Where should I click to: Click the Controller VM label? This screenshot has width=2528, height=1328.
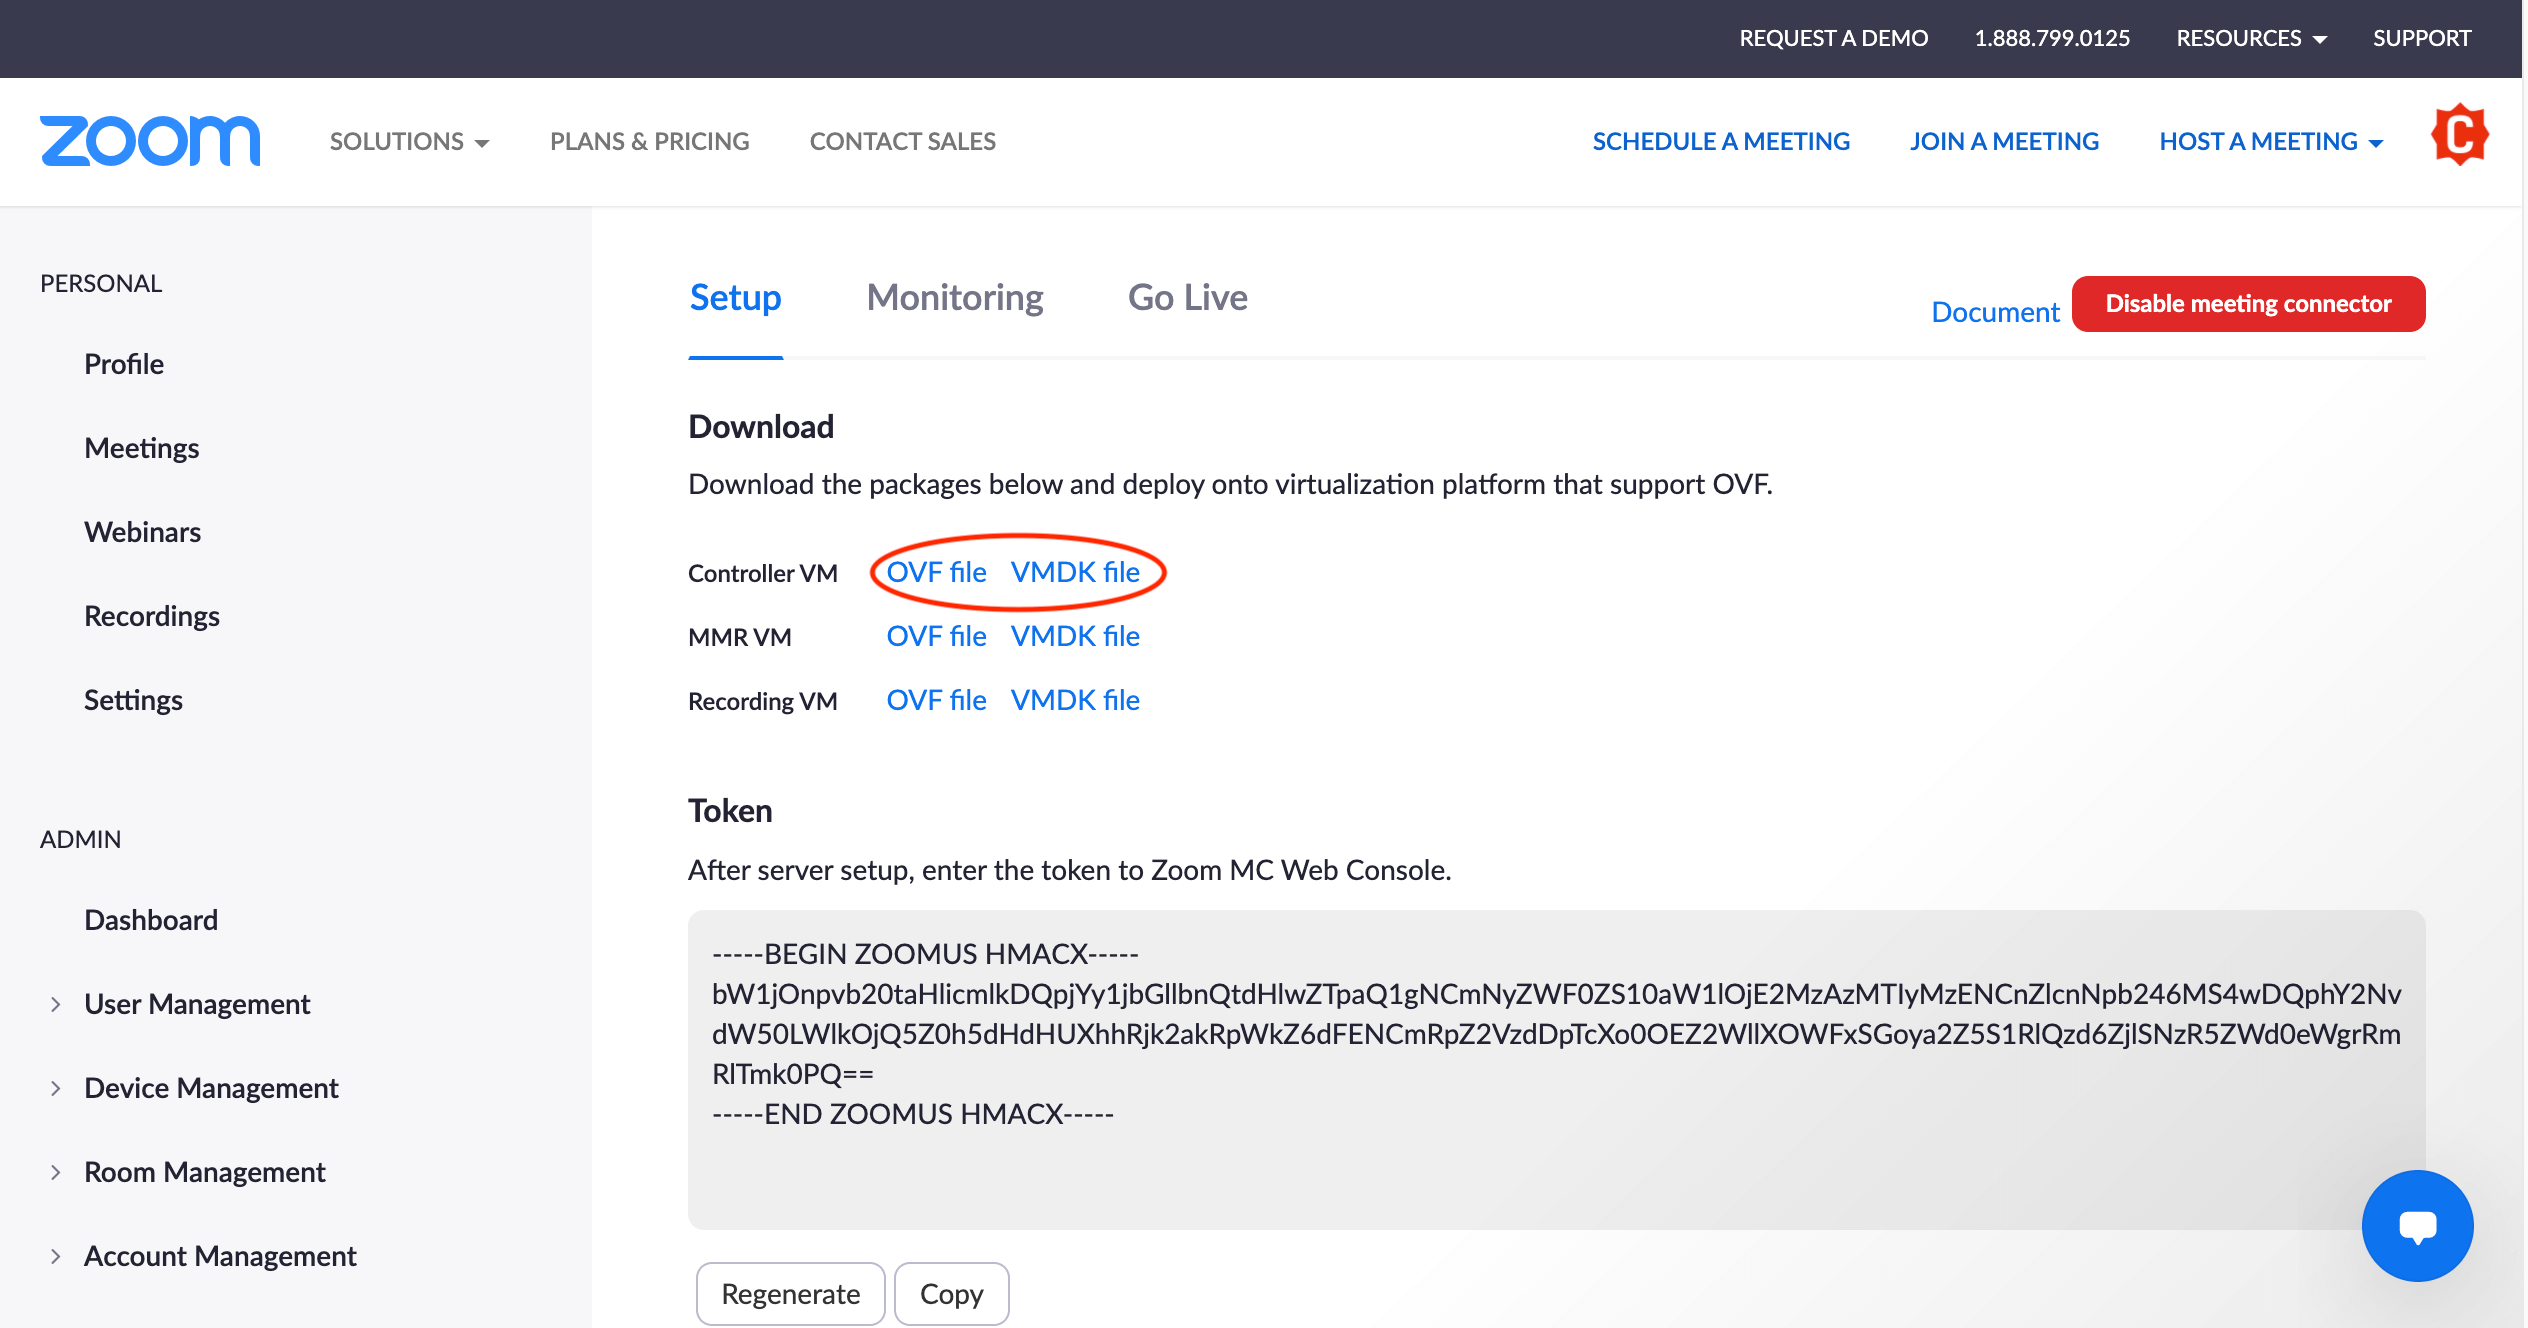click(763, 573)
